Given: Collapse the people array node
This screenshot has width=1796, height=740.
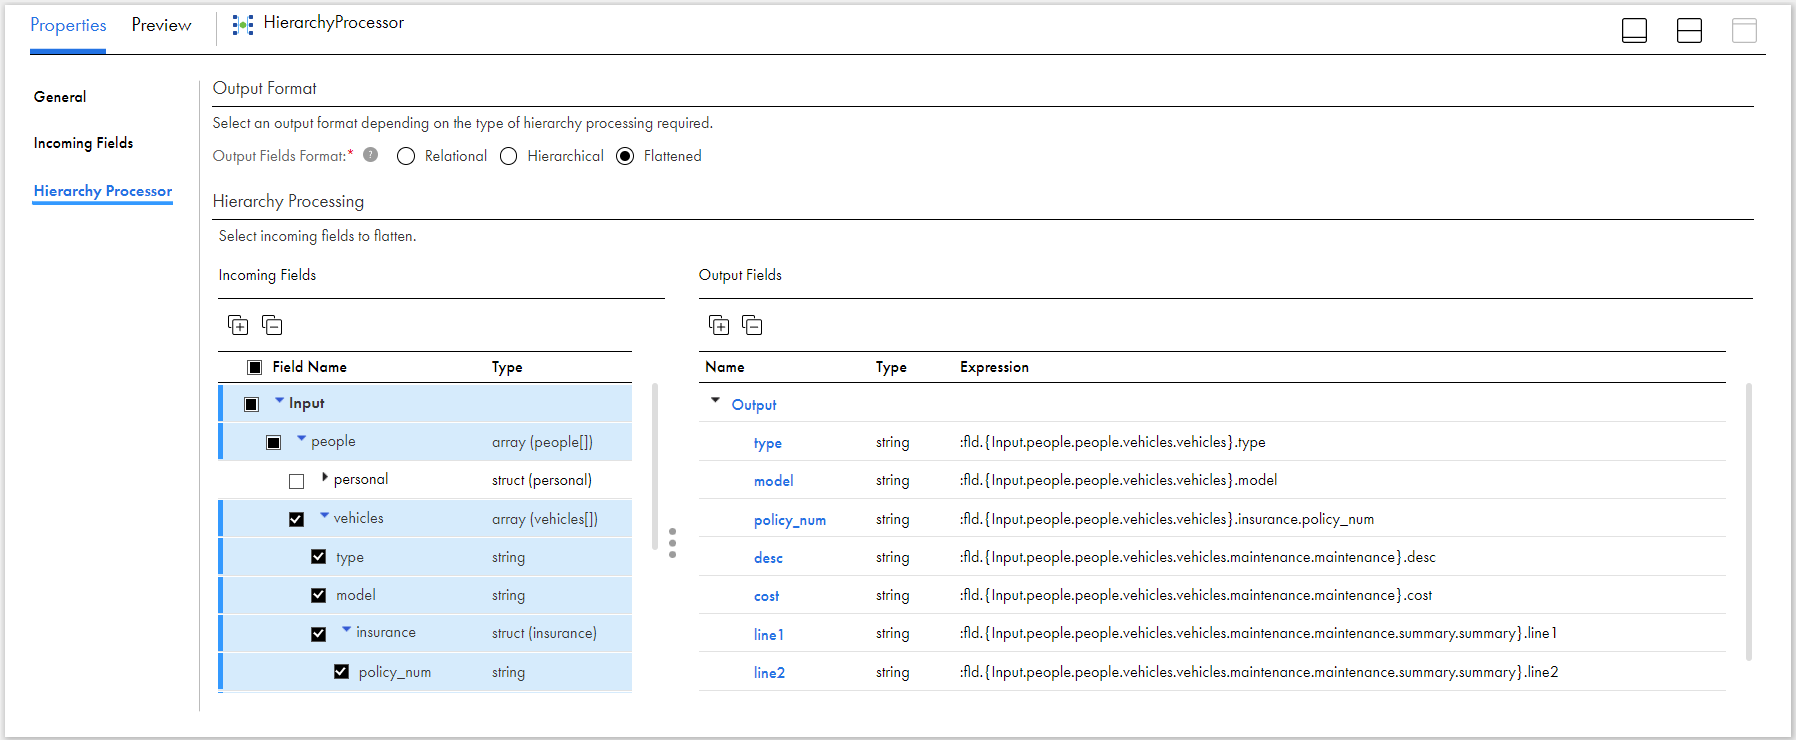Looking at the screenshot, I should coord(302,438).
